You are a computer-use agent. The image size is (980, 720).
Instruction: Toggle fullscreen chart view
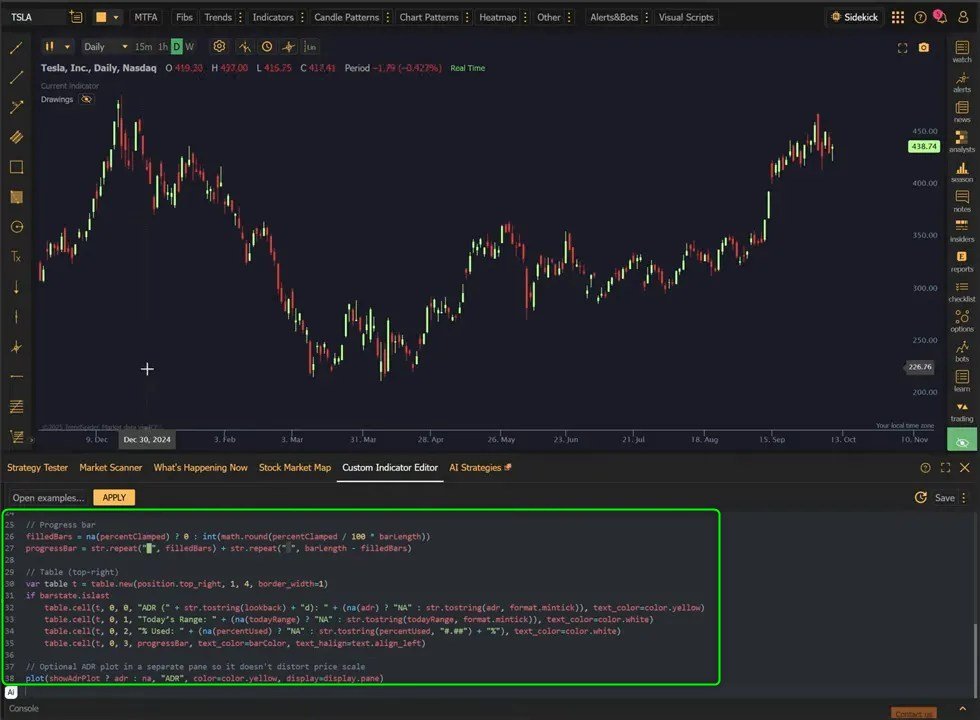click(902, 48)
